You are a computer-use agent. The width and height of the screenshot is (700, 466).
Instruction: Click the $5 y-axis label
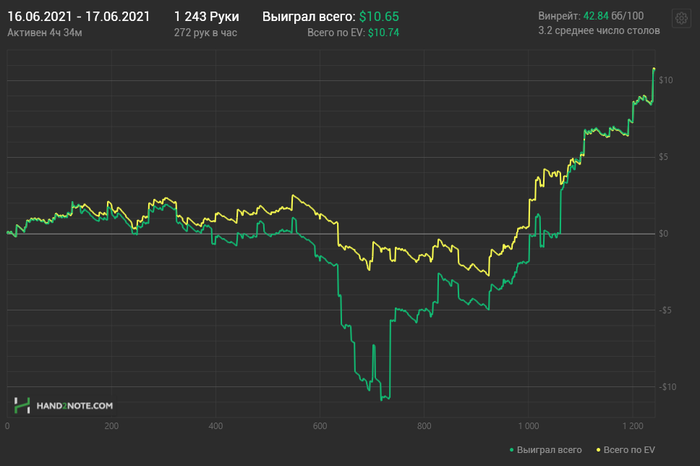click(x=663, y=157)
